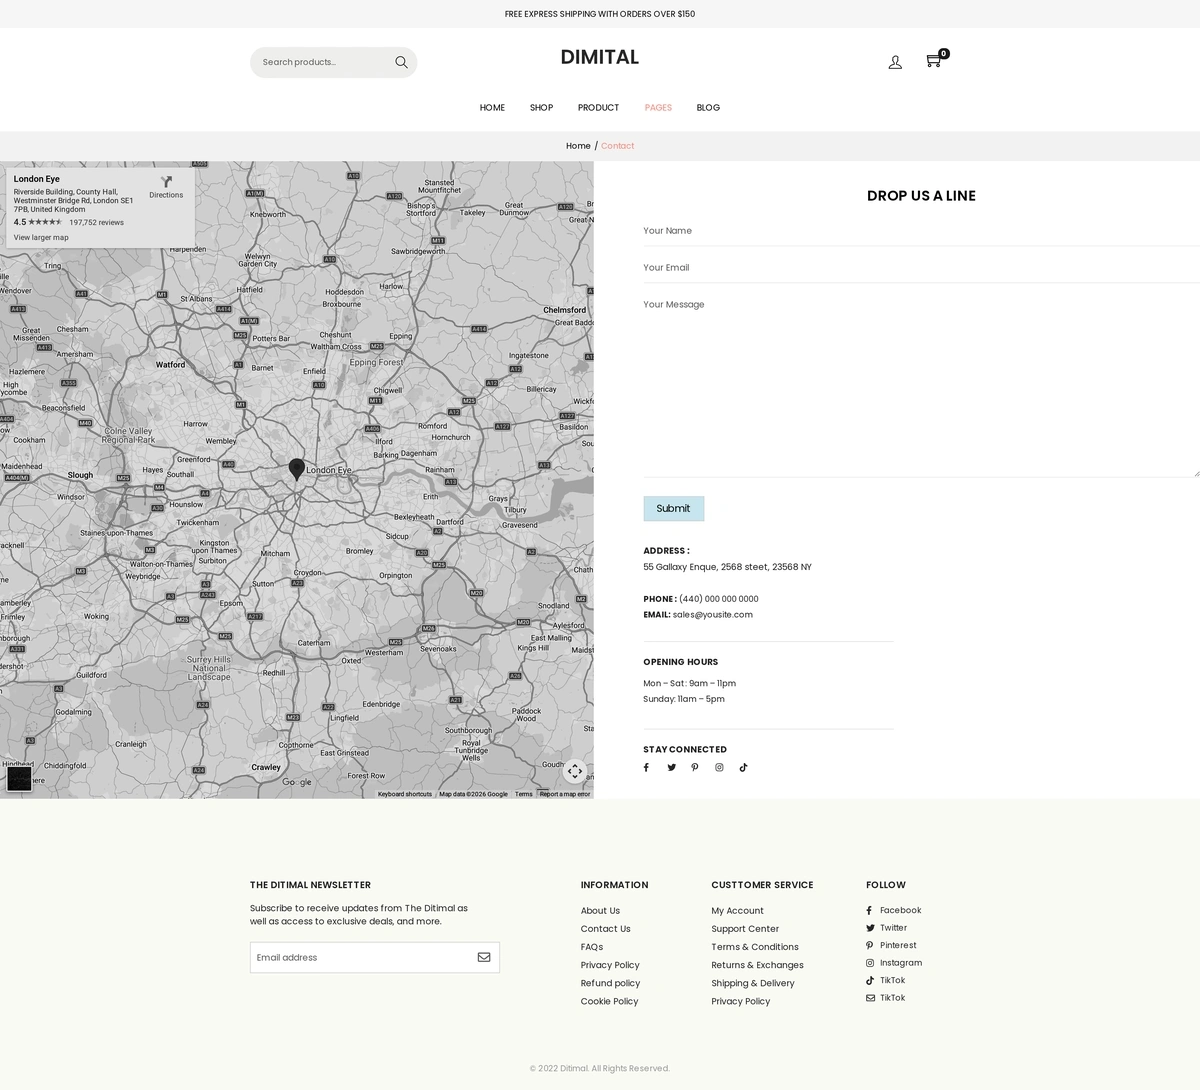Expand the PRODUCT navigation menu
1200x1090 pixels.
[598, 108]
